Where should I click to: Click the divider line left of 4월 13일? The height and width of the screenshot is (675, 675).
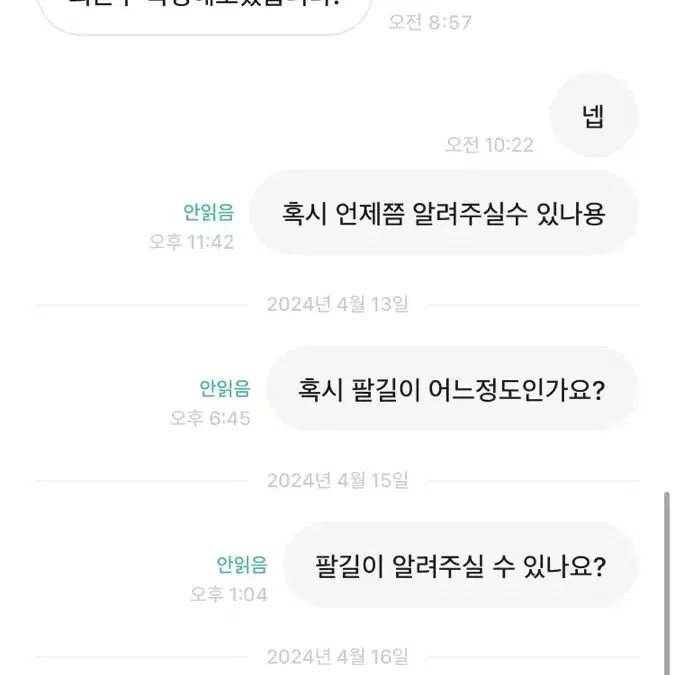coord(142,305)
